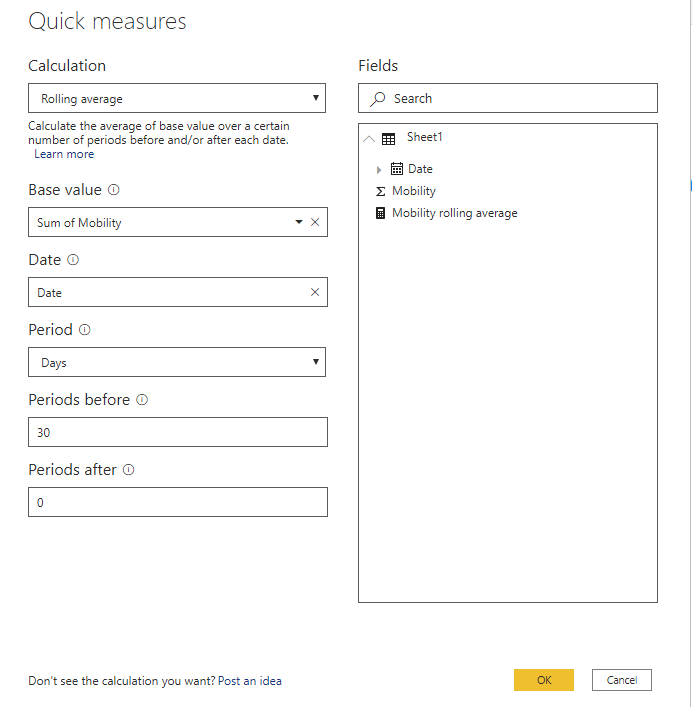Select the Sheet1 table name

tap(425, 137)
